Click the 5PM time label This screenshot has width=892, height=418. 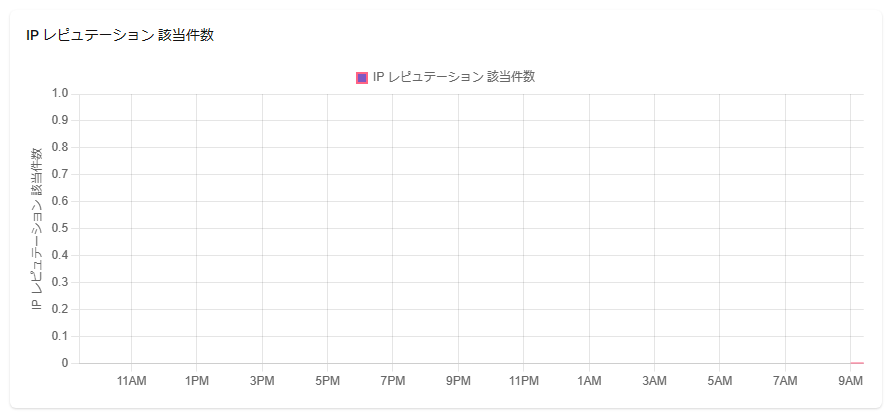pos(327,381)
